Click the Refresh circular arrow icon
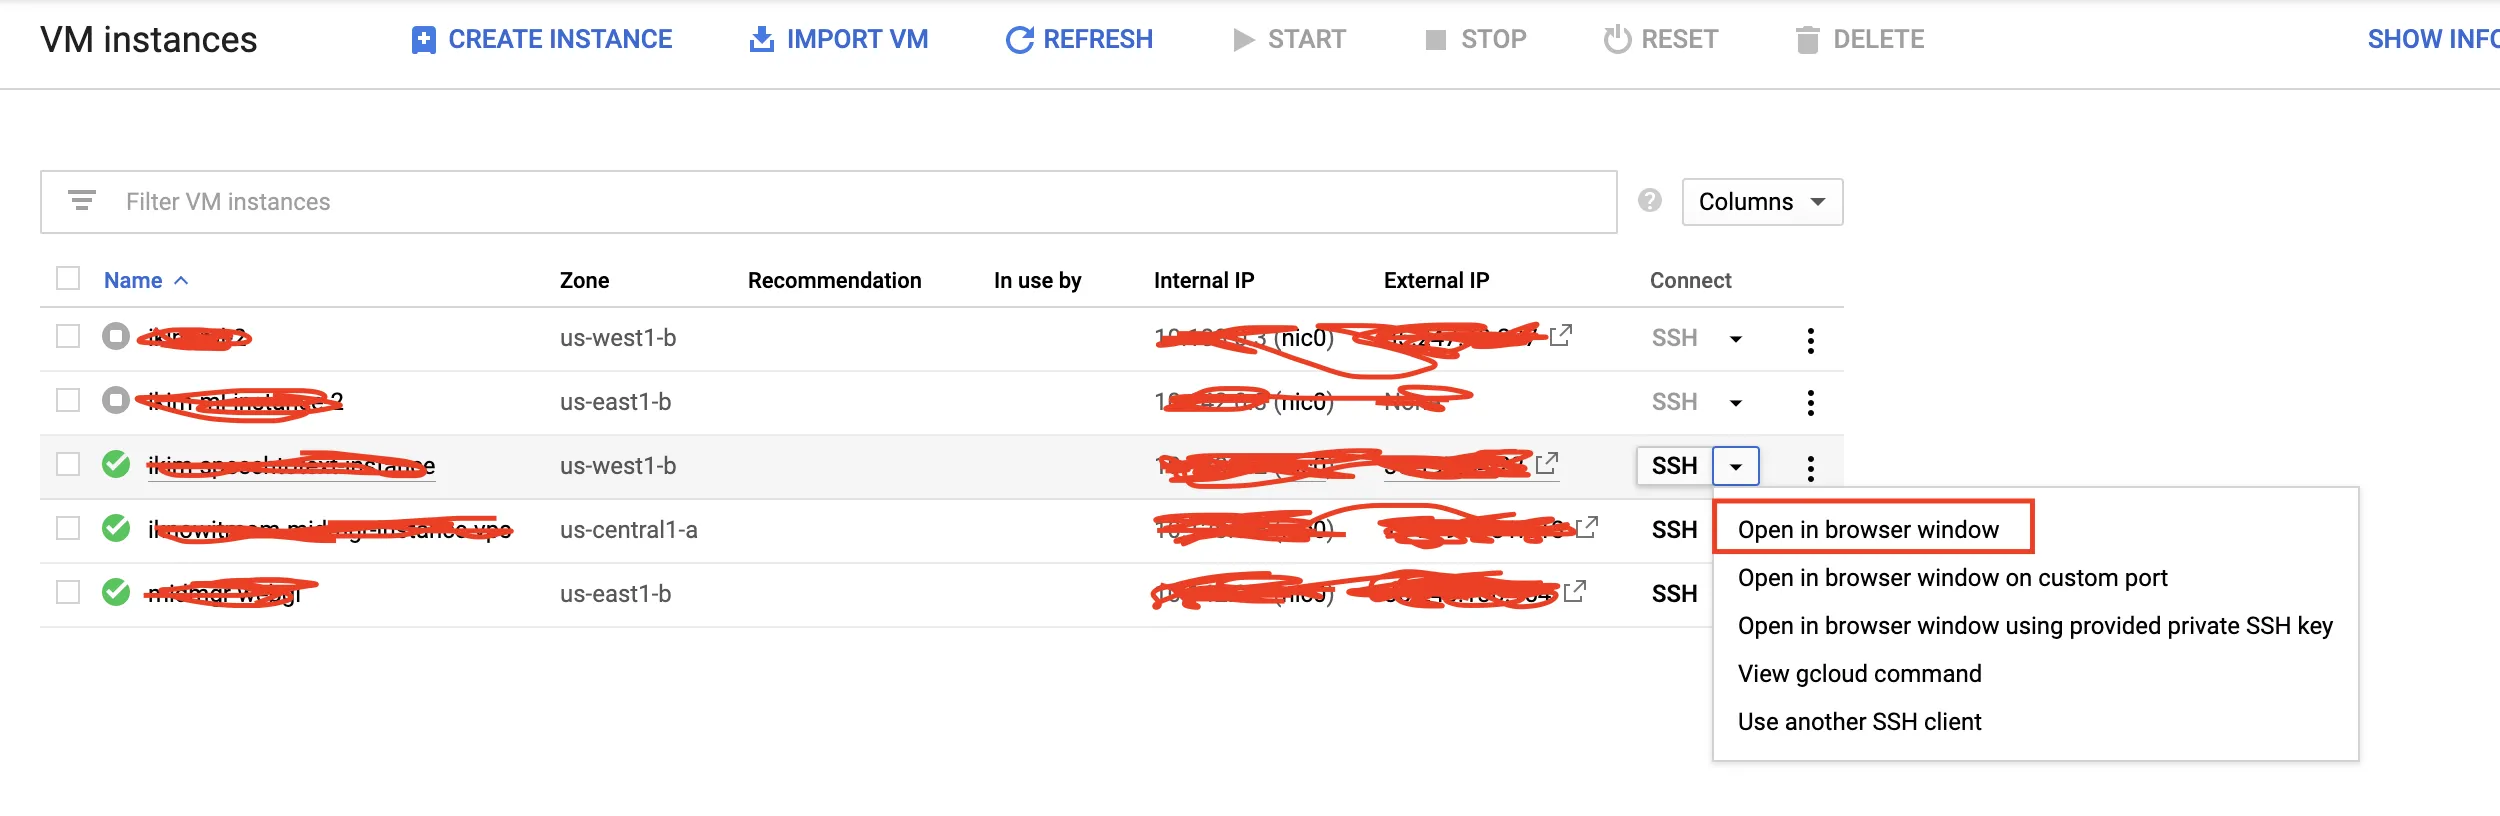The height and width of the screenshot is (816, 2500). pos(1019,40)
